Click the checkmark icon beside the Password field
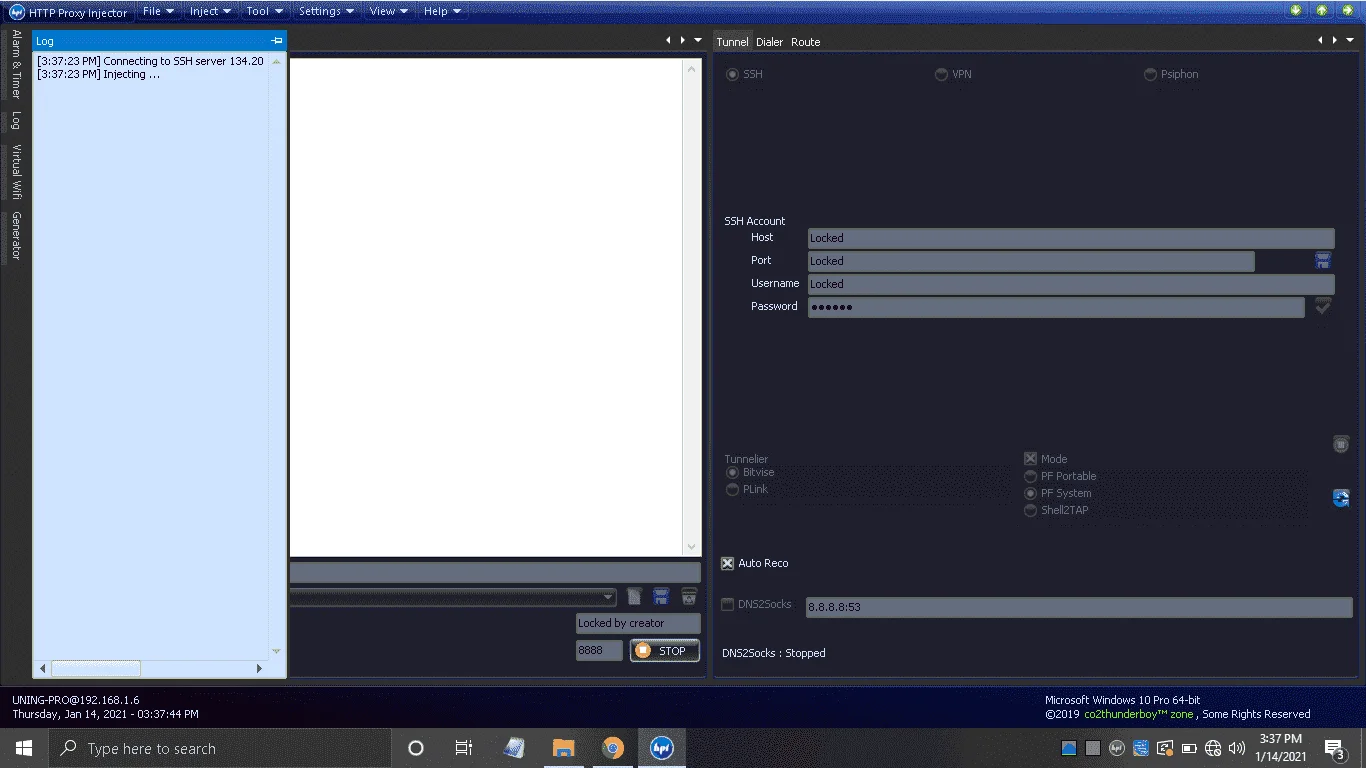The image size is (1366, 768). point(1322,307)
